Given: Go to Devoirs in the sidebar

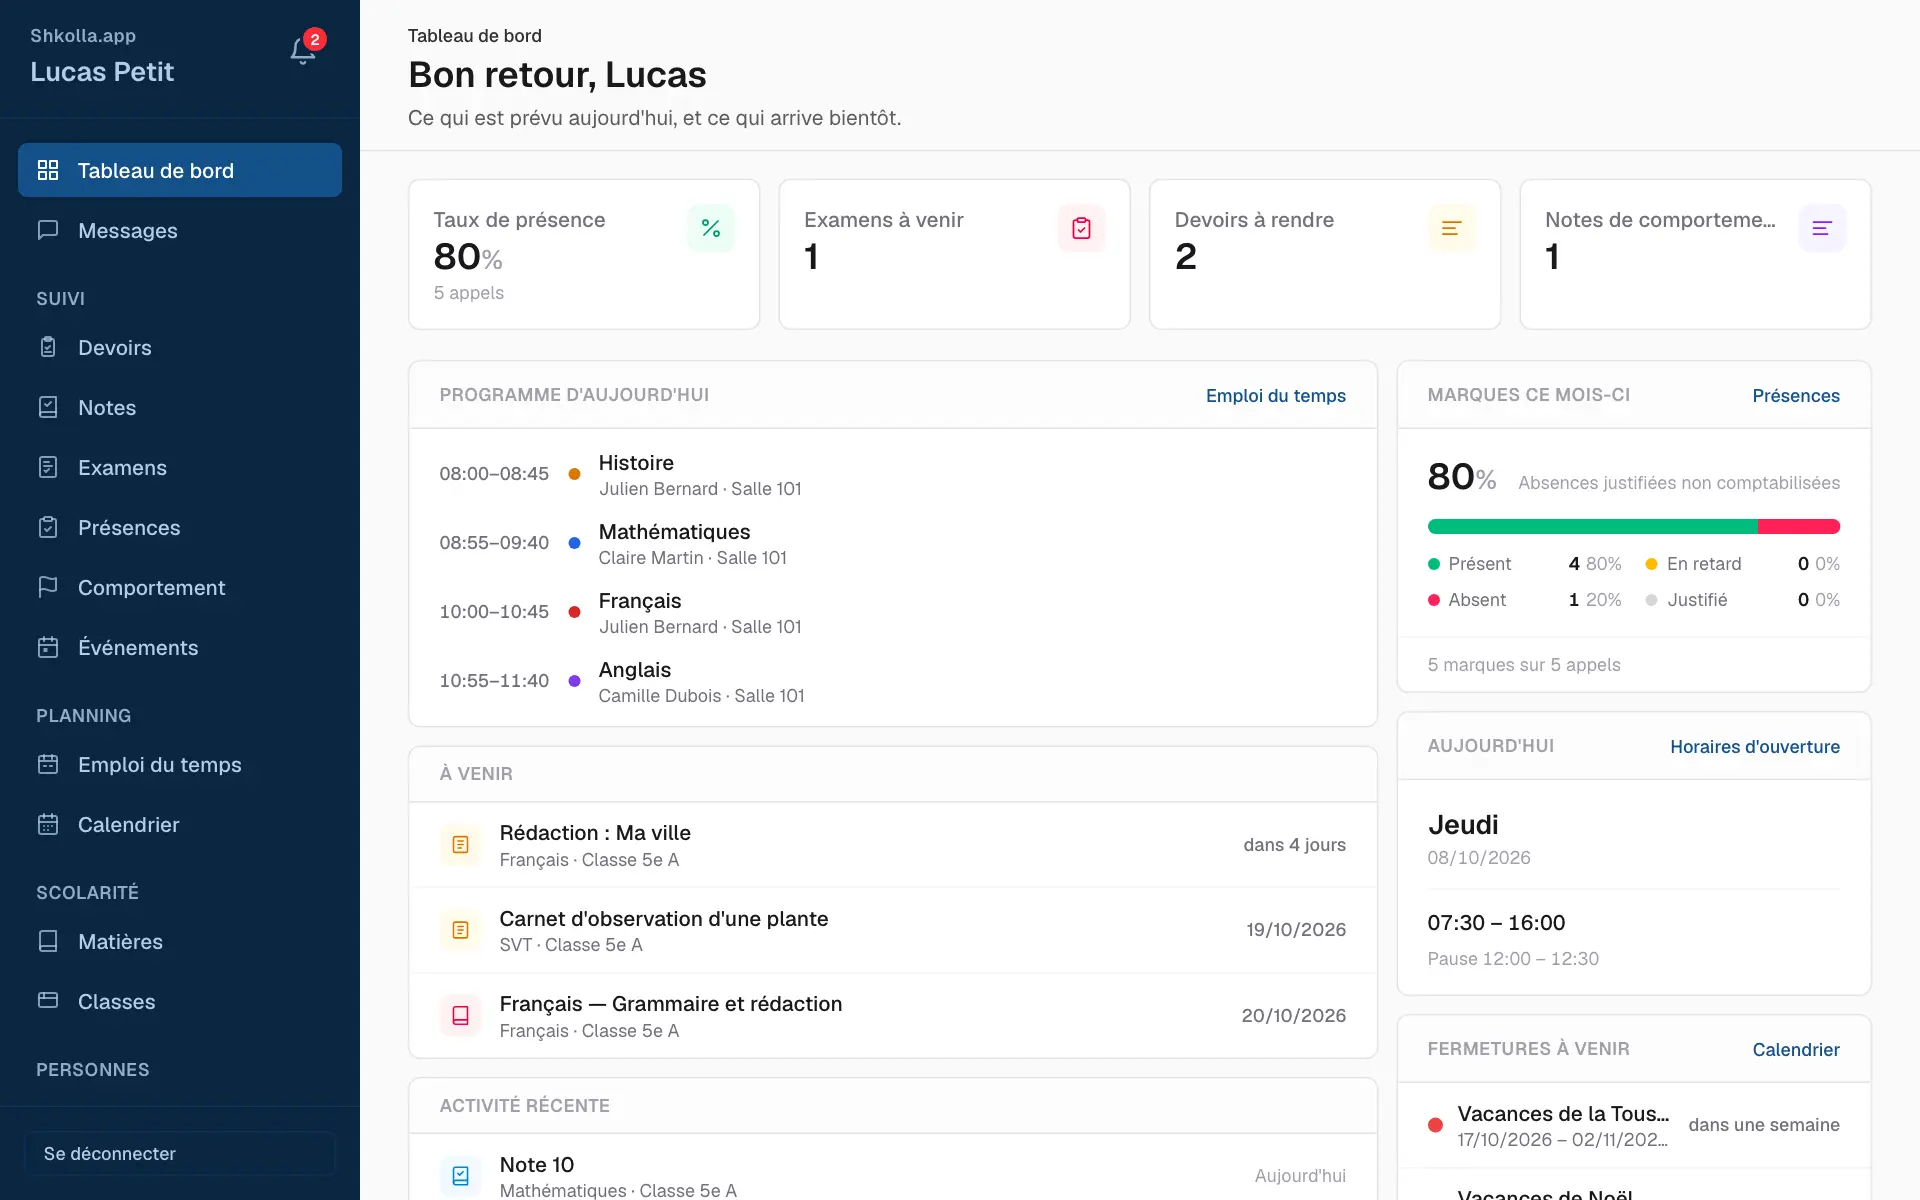Looking at the screenshot, I should point(180,347).
